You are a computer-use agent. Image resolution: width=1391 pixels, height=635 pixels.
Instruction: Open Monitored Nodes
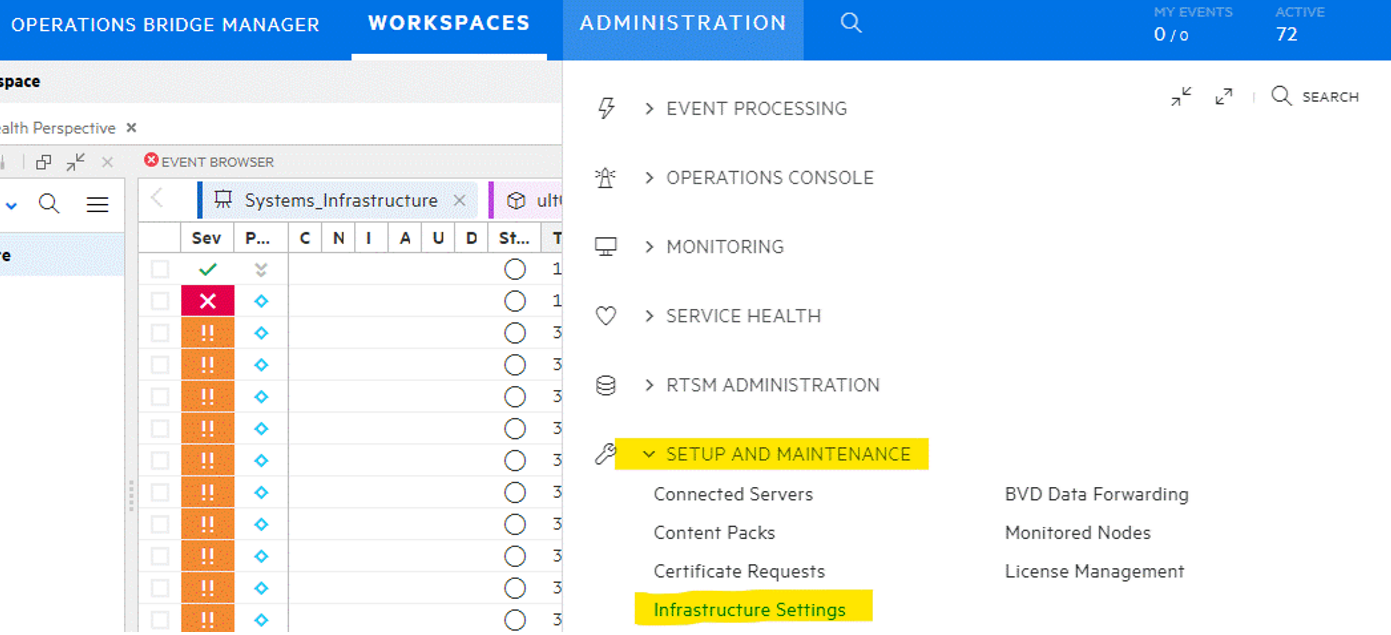(x=1078, y=533)
